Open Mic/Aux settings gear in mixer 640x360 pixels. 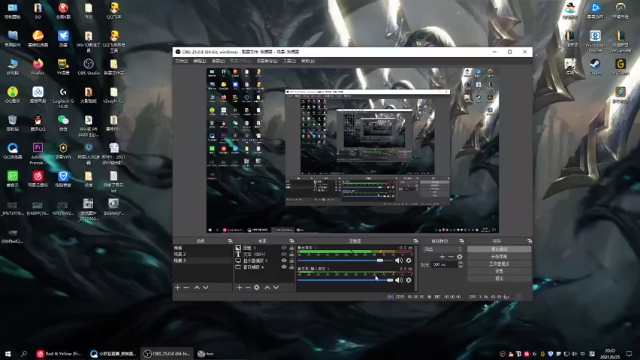point(409,280)
